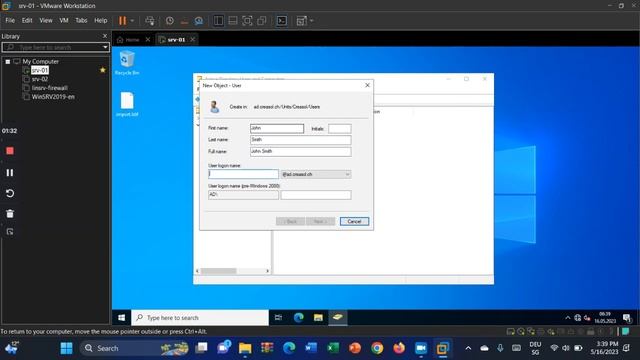
Task: Click the Full name field
Action: [300, 151]
